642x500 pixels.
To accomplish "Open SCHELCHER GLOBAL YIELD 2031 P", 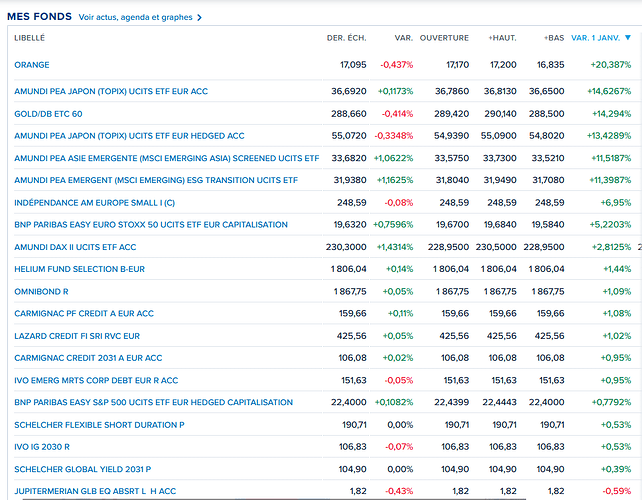I will [83, 469].
